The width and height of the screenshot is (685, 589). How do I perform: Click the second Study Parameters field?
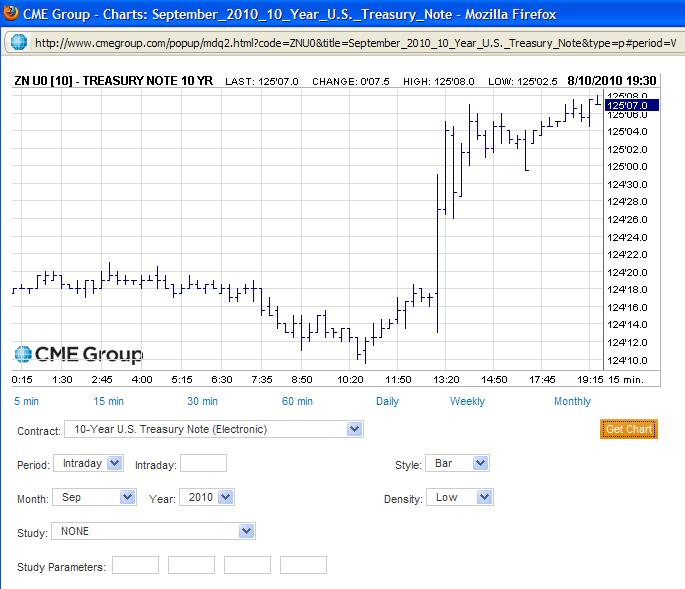[x=191, y=565]
